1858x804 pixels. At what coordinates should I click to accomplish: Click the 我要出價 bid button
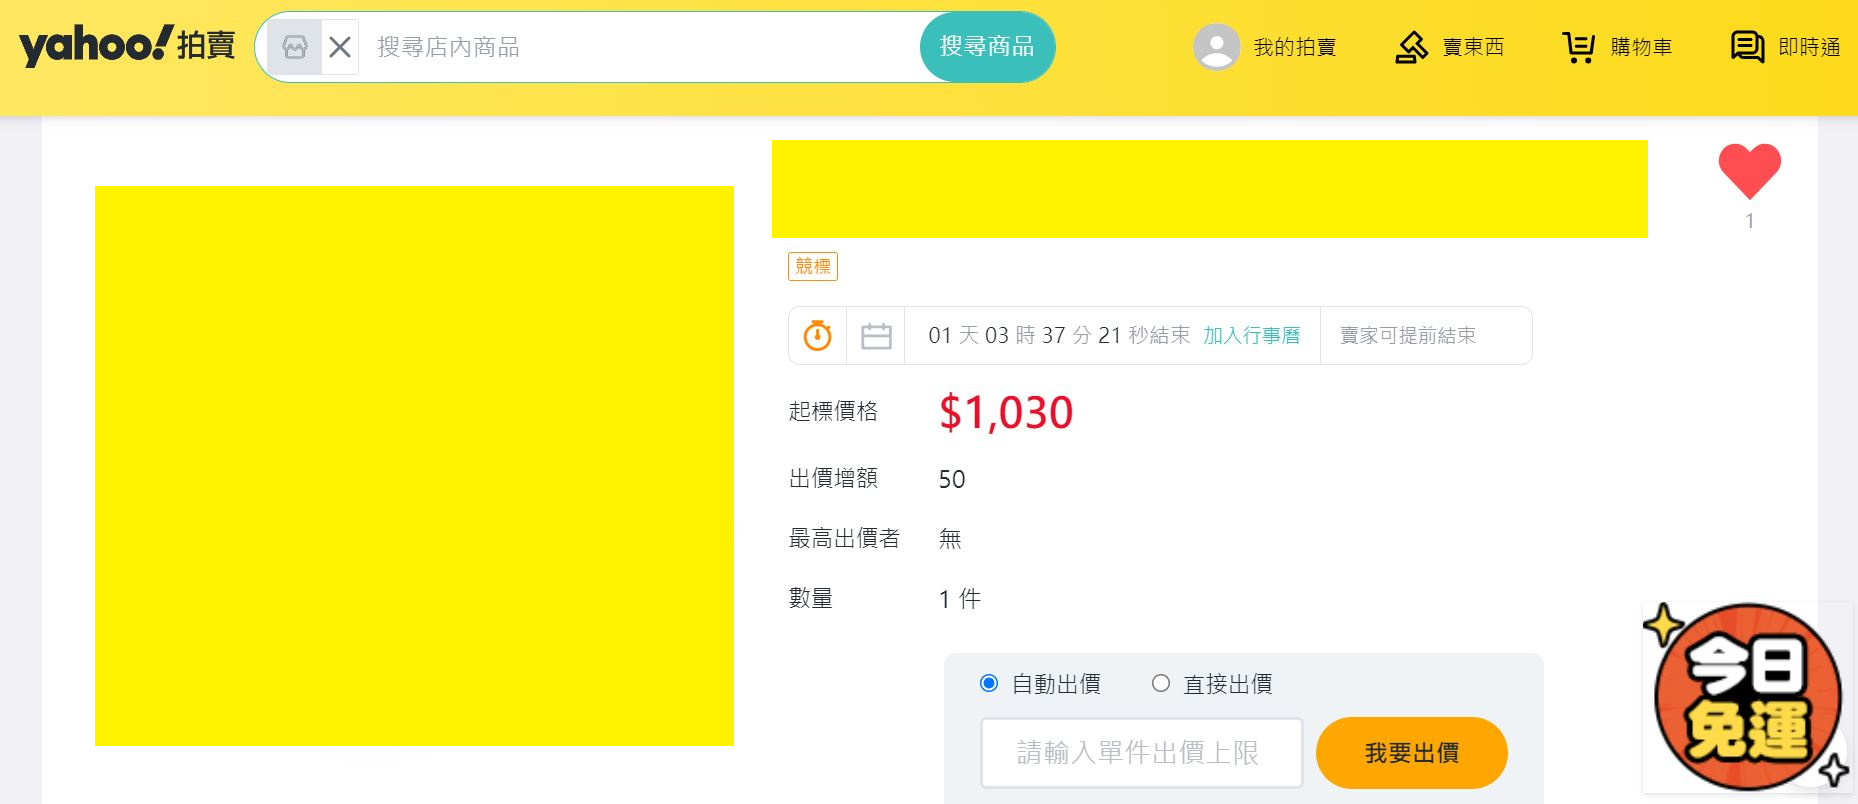coord(1412,753)
